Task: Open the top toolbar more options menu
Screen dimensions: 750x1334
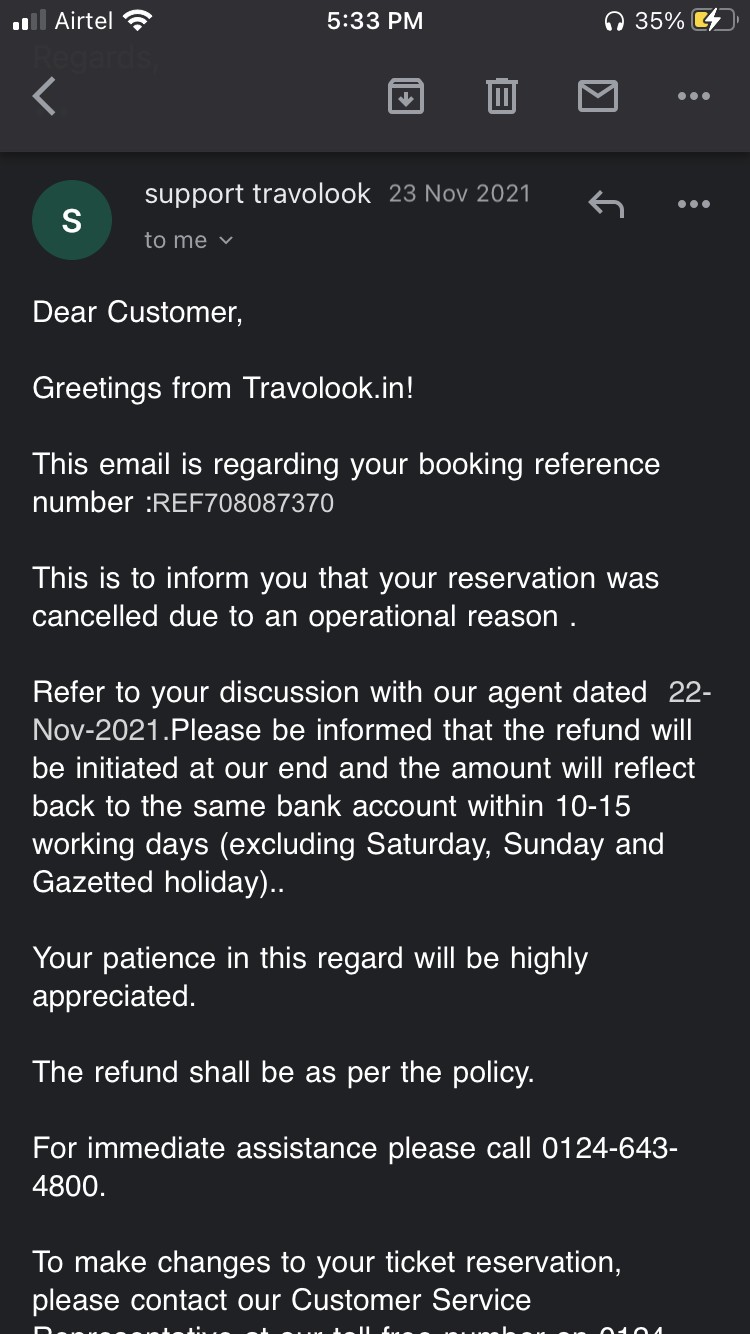Action: 693,97
